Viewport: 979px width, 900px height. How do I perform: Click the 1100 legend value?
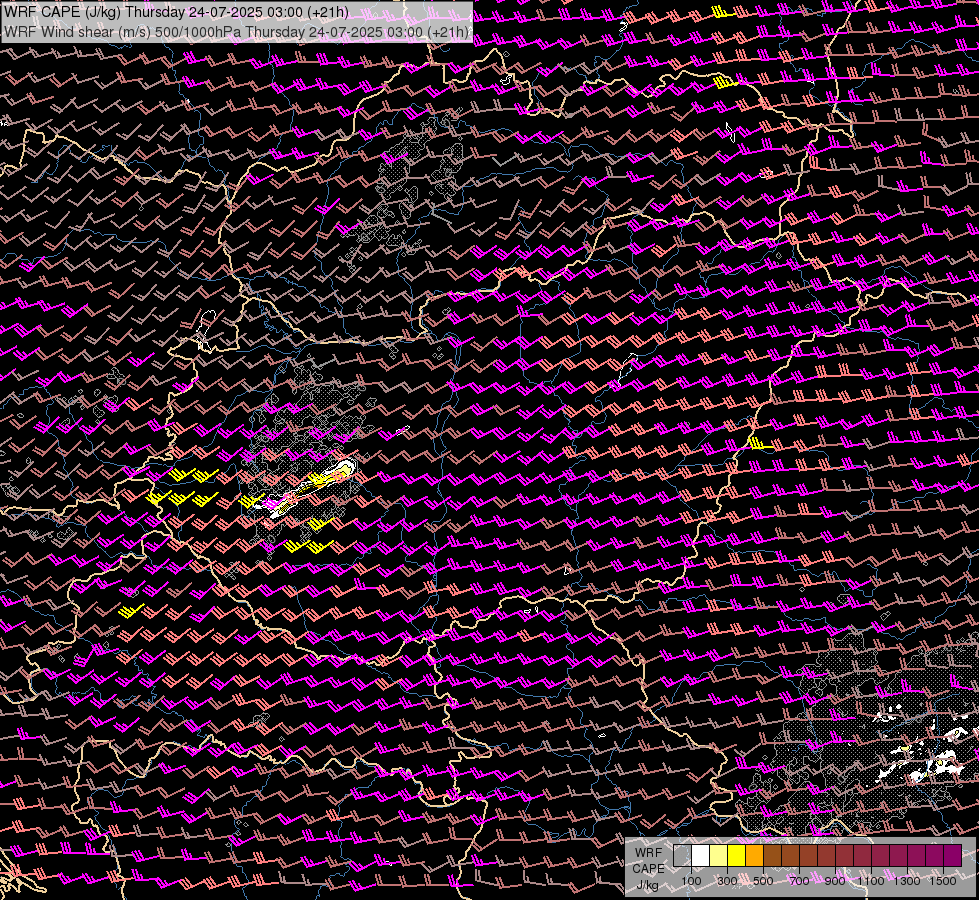click(871, 881)
